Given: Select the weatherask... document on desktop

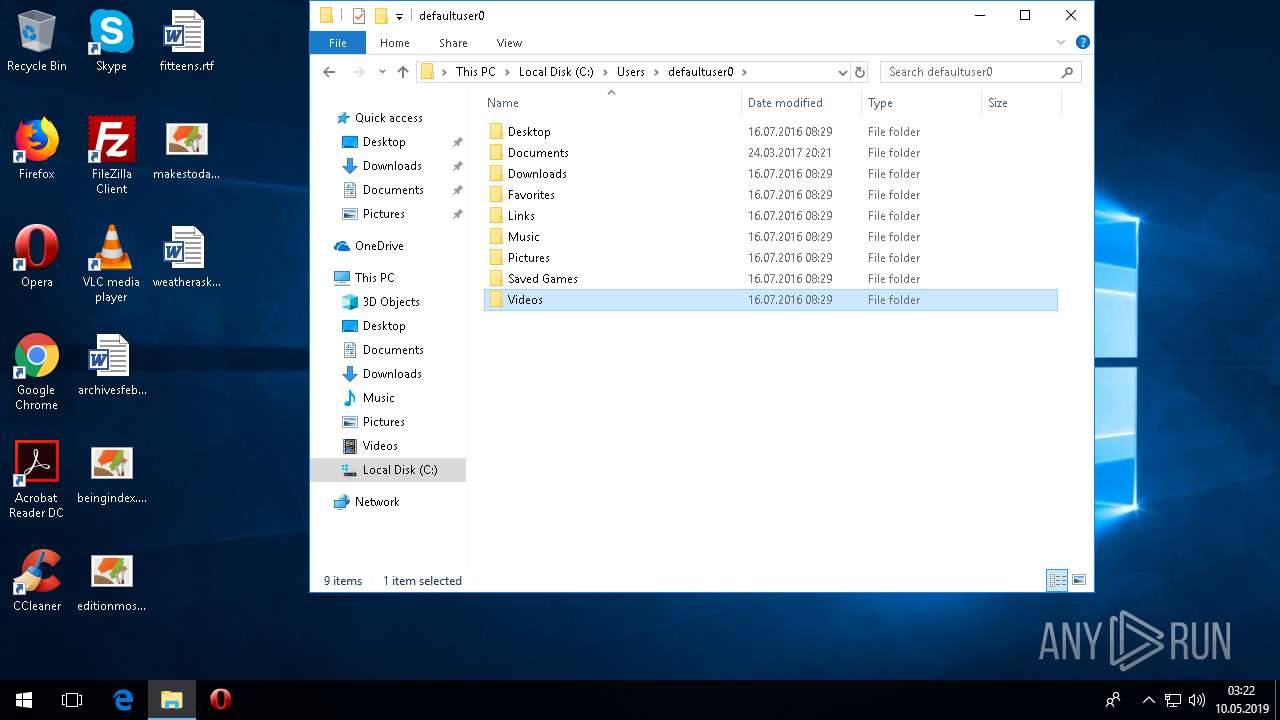Looking at the screenshot, I should (186, 258).
